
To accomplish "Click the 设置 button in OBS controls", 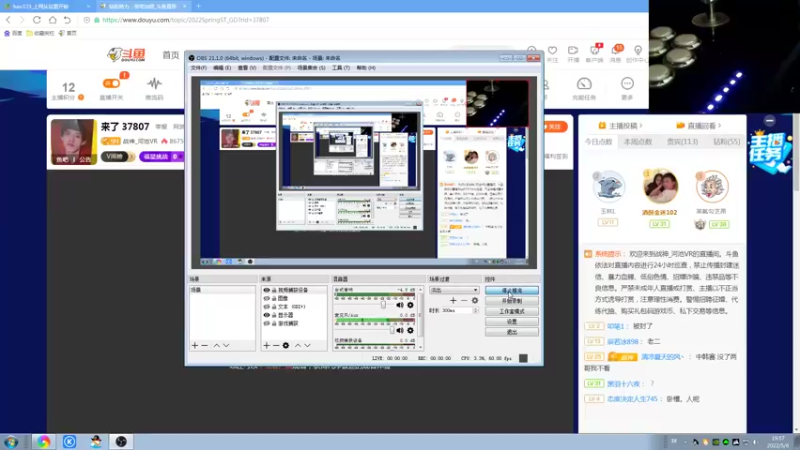I will 511,321.
